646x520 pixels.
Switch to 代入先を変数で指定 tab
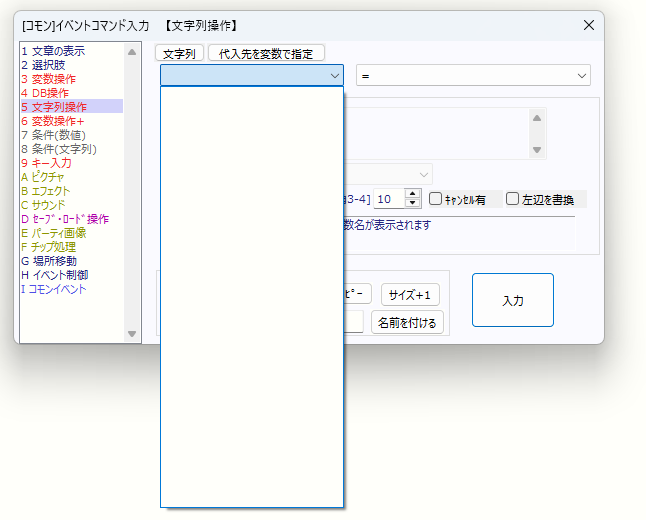(x=266, y=54)
